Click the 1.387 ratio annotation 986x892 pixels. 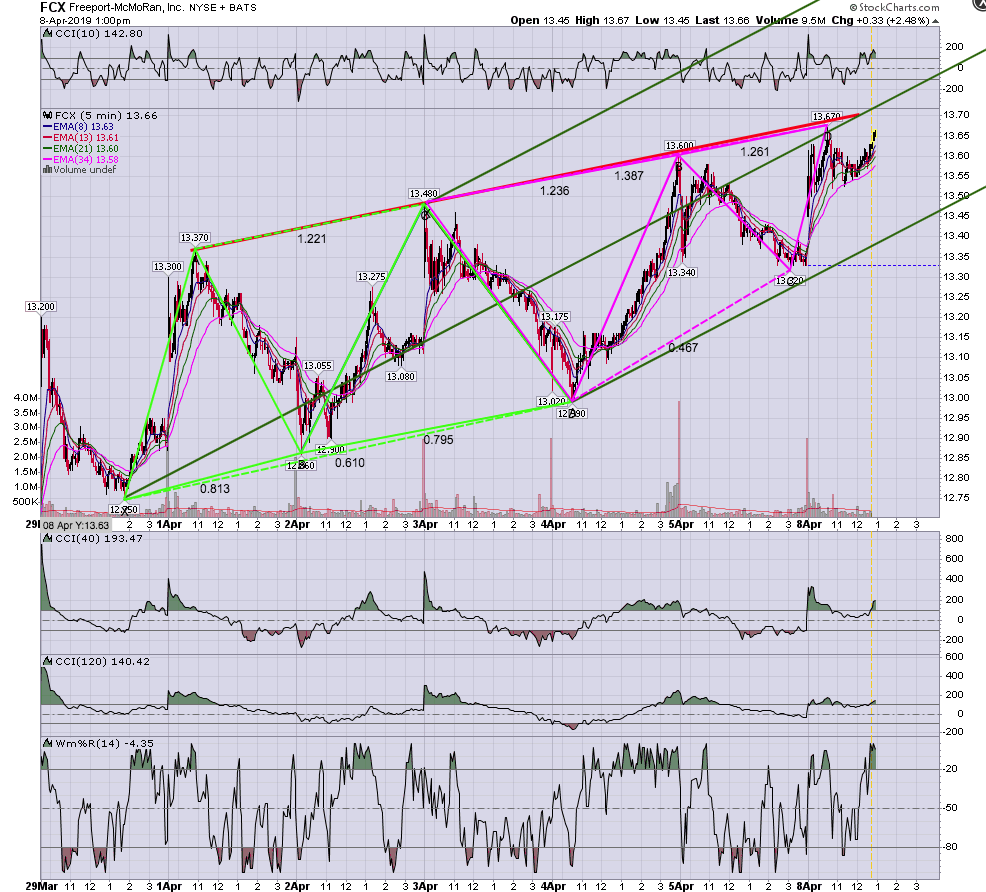(629, 176)
